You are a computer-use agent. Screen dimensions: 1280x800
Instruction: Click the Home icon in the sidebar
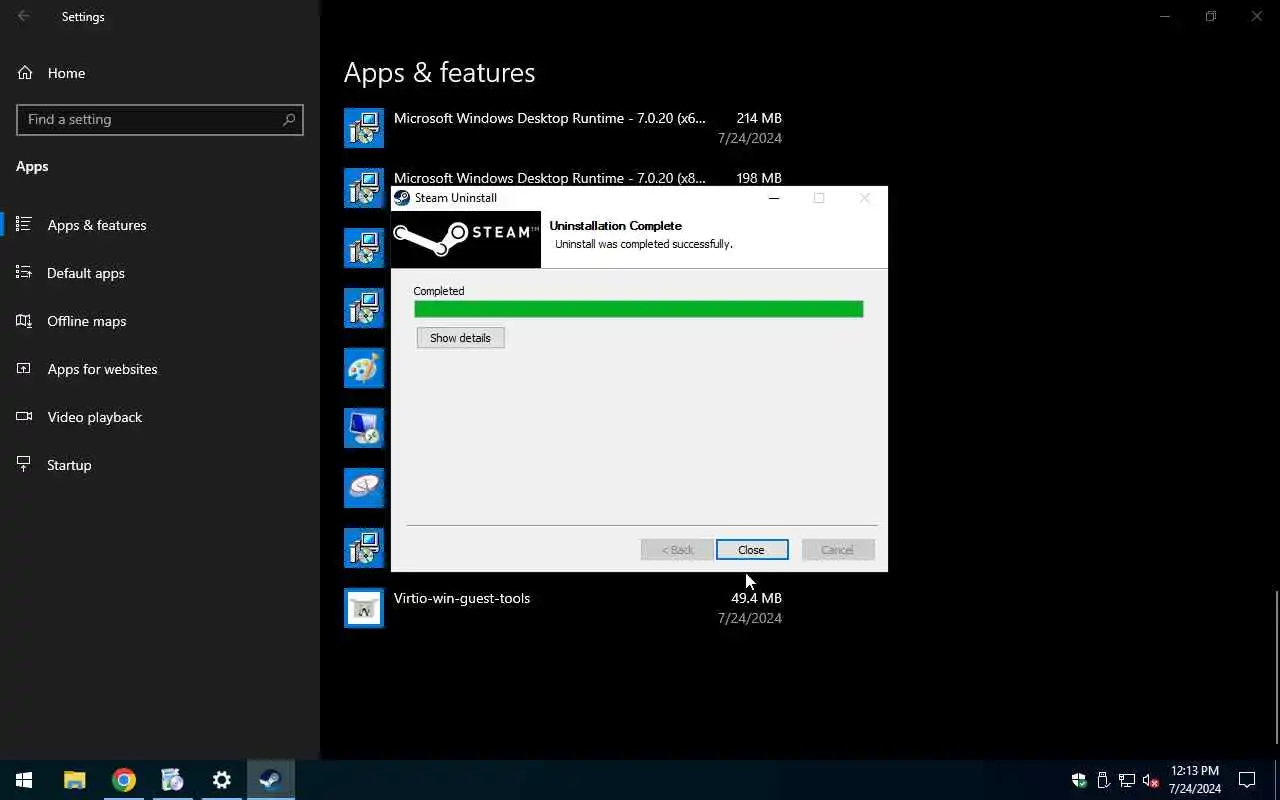click(25, 73)
